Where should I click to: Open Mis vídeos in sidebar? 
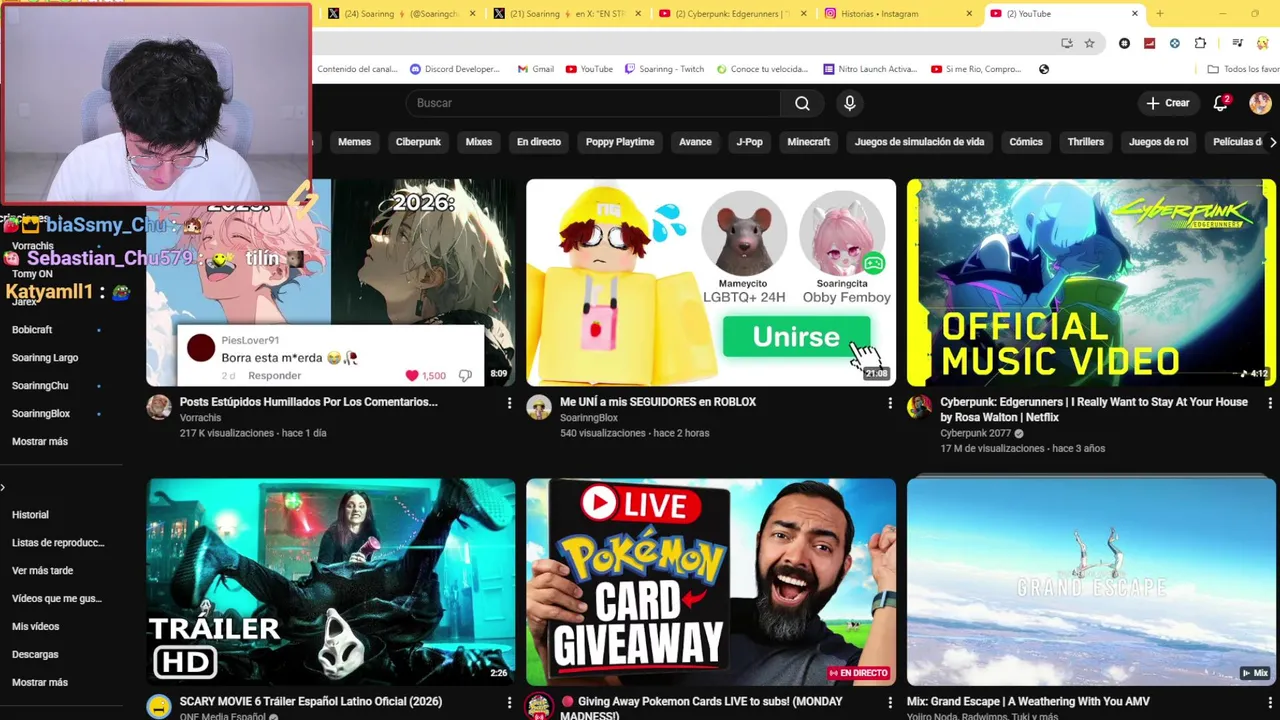pyautogui.click(x=35, y=626)
